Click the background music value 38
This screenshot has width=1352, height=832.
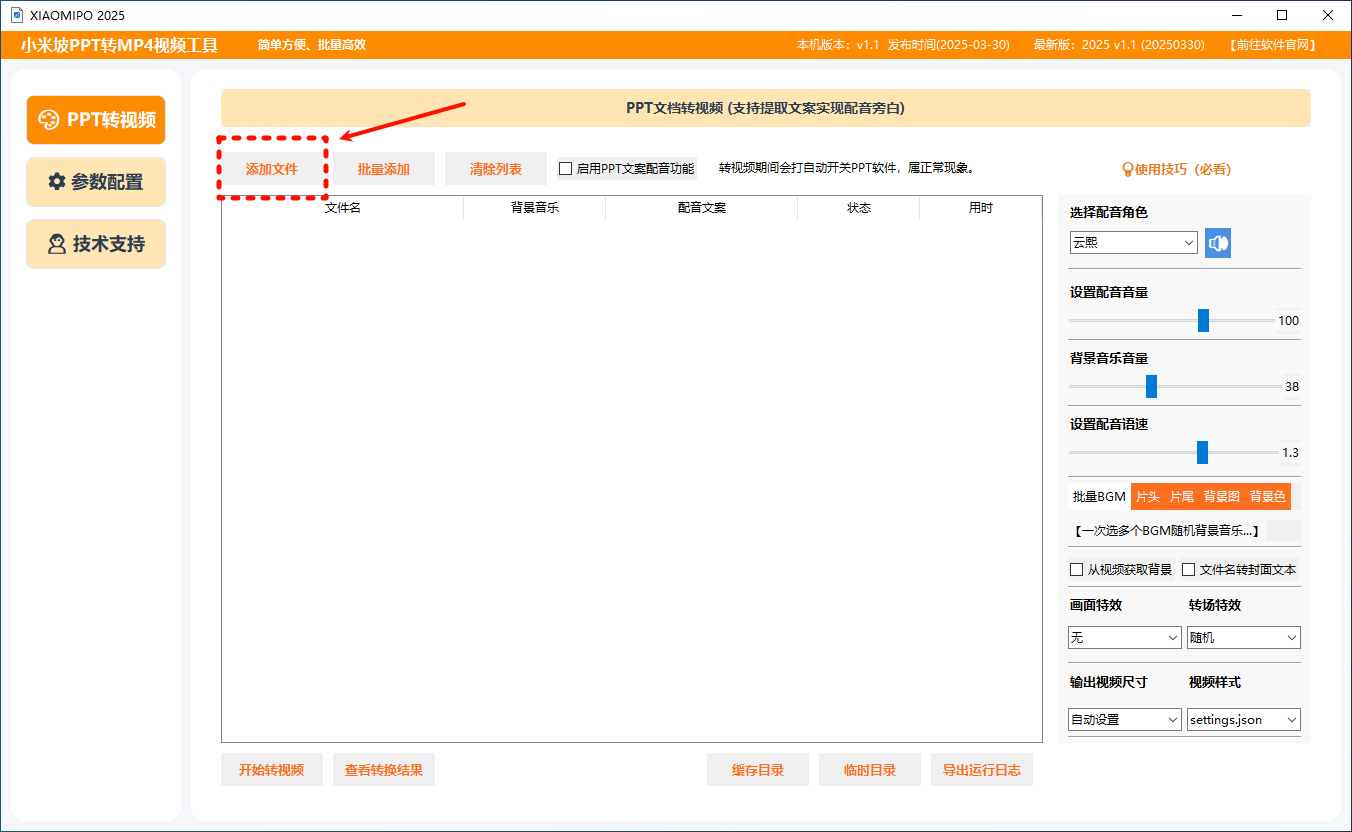[x=1292, y=387]
